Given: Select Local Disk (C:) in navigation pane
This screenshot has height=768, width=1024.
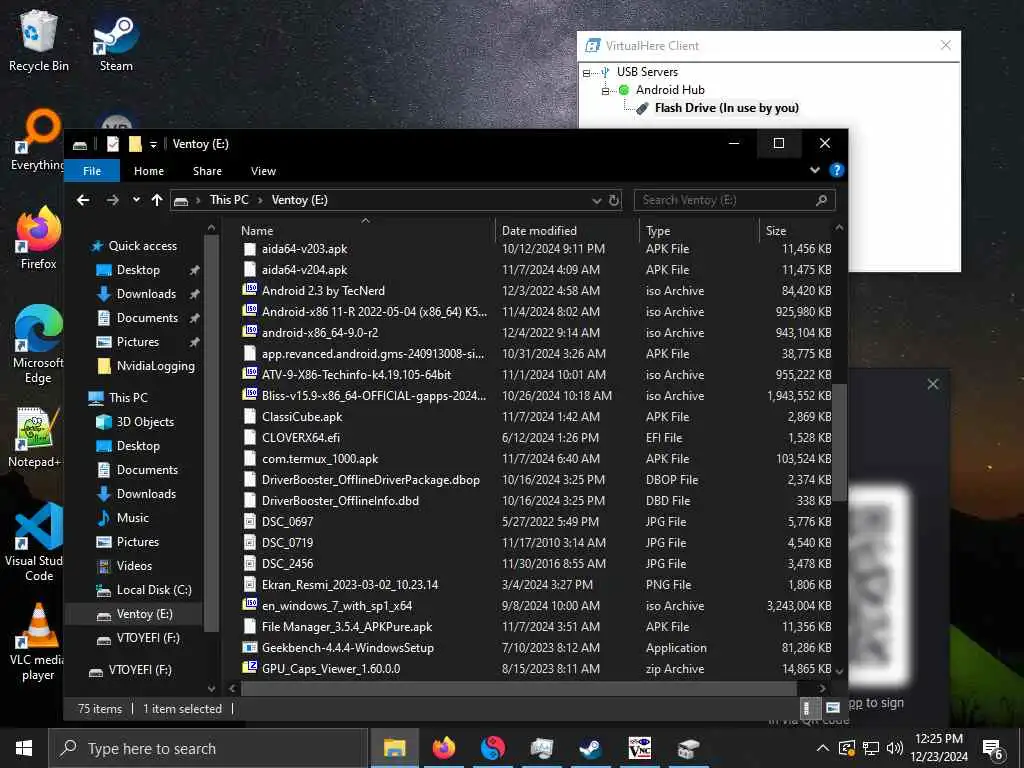Looking at the screenshot, I should click(154, 590).
